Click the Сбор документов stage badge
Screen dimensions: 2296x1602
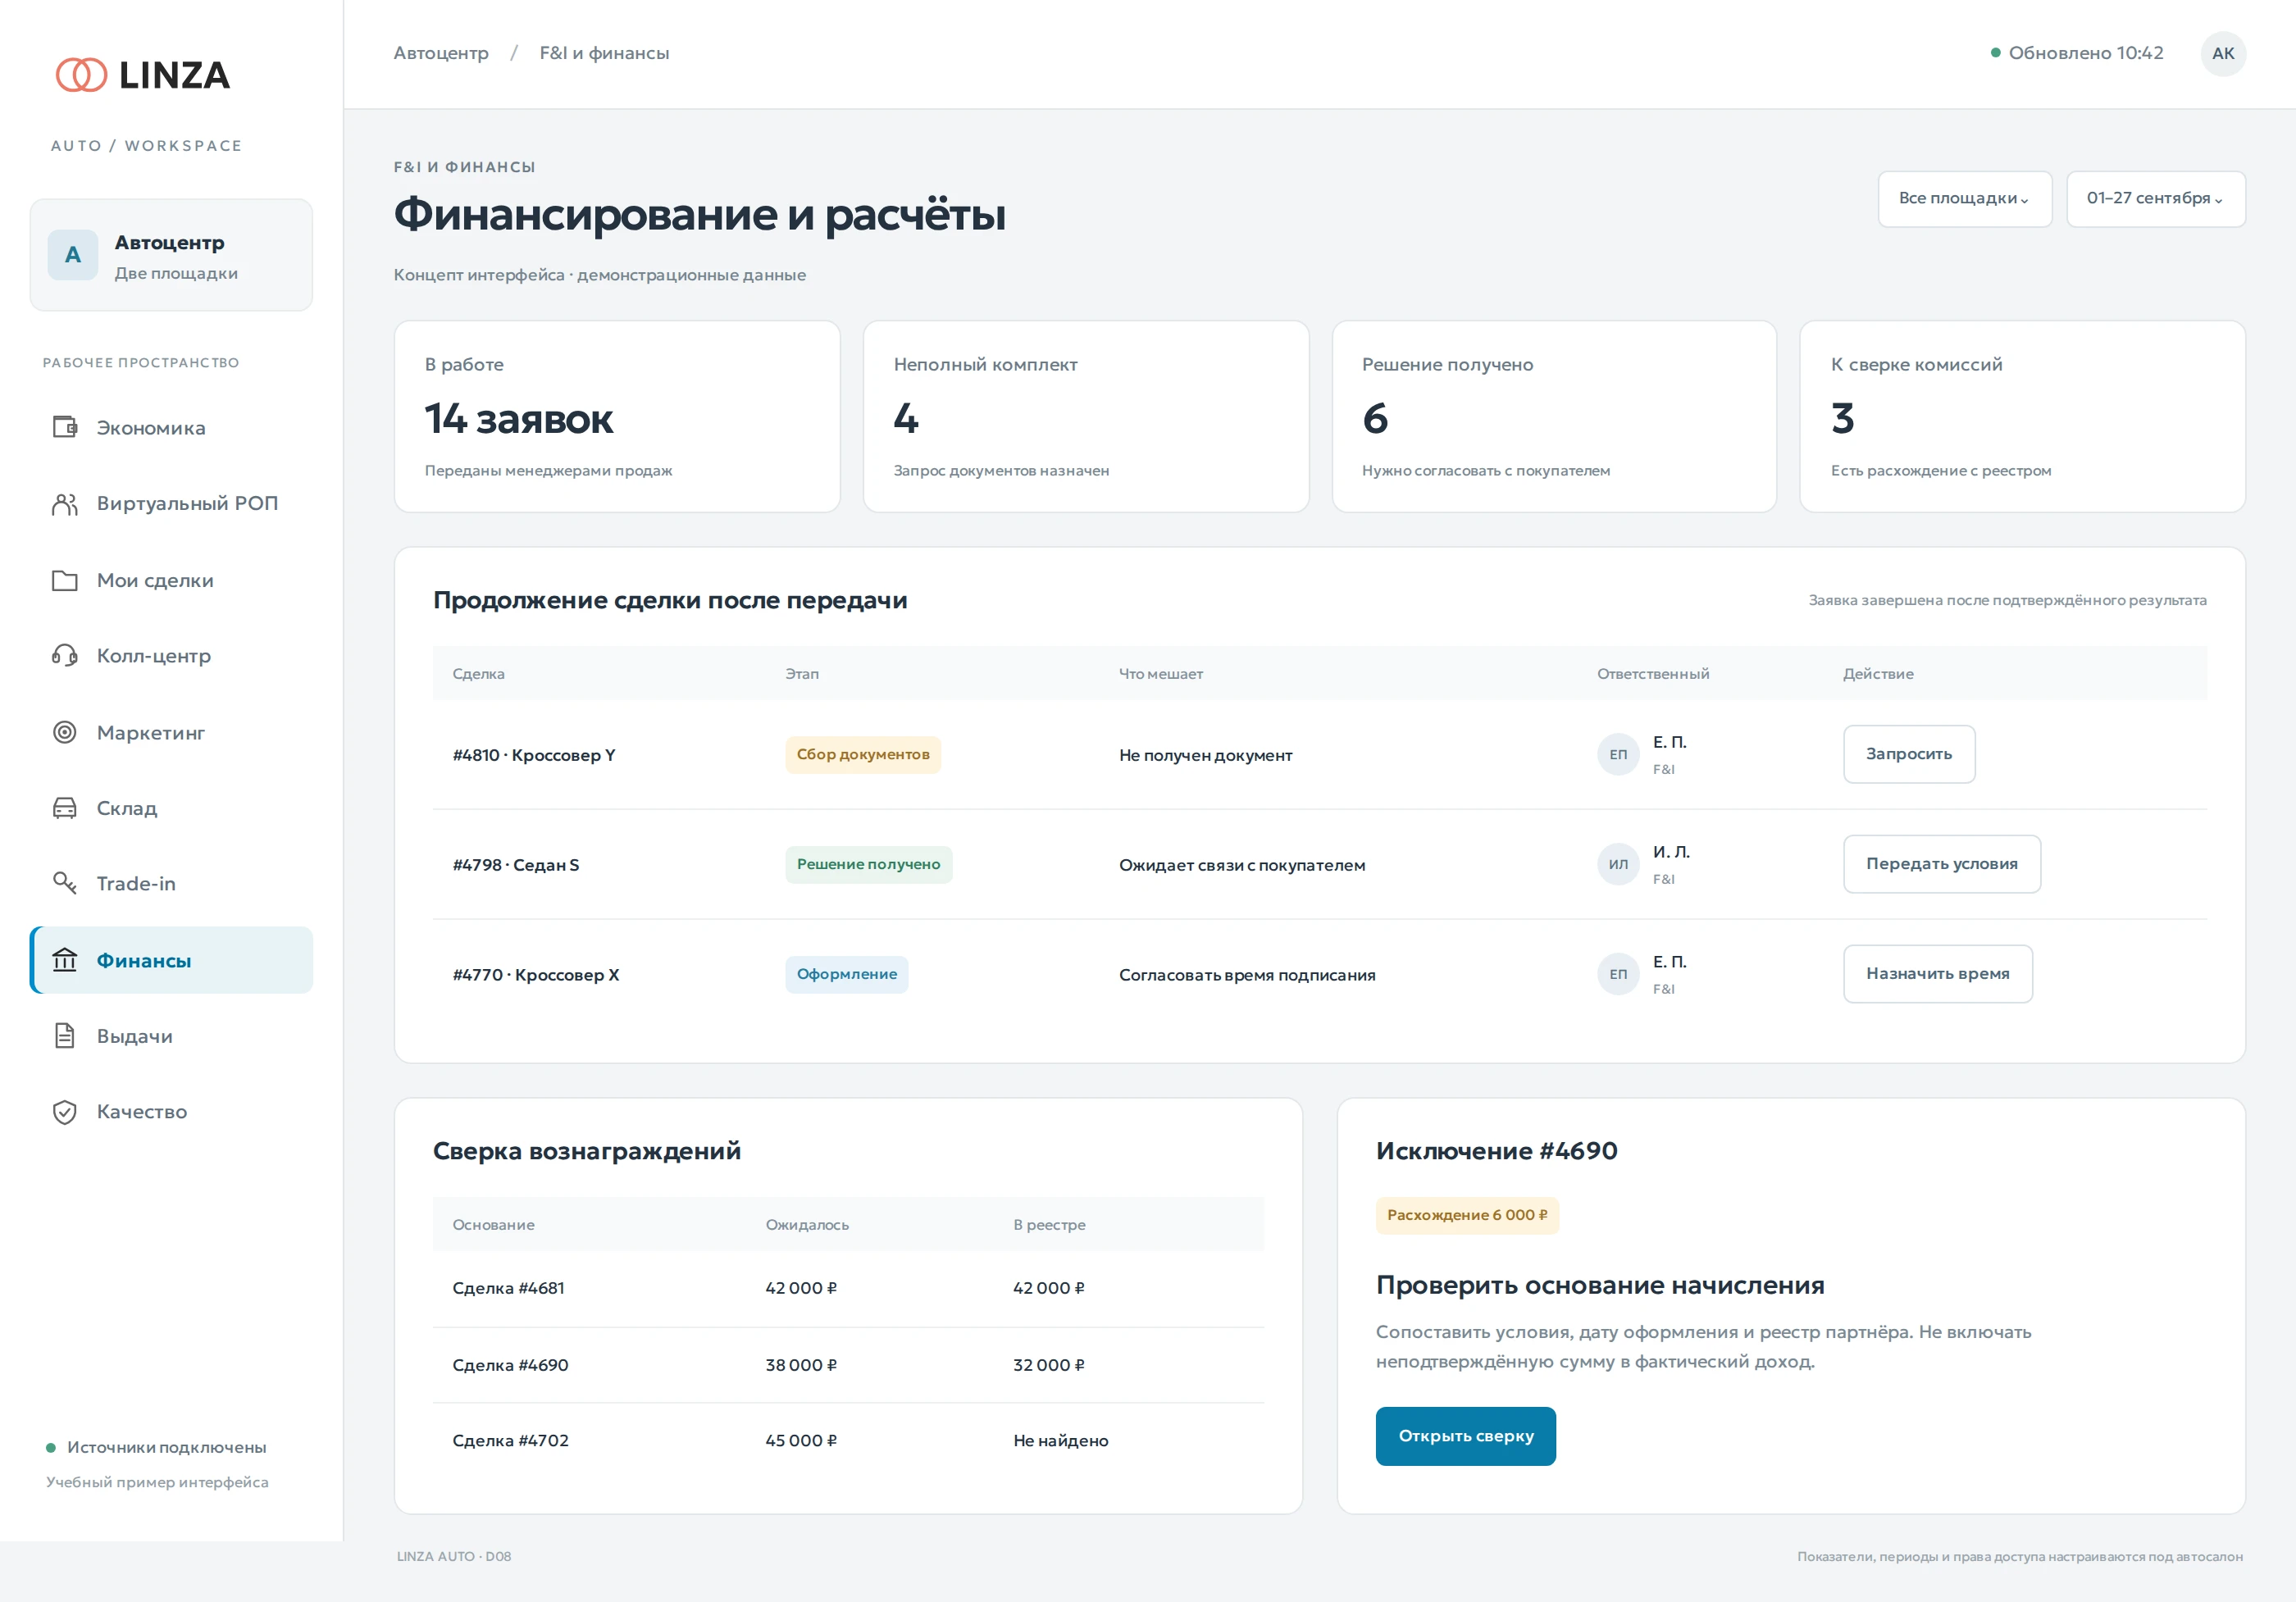[863, 755]
